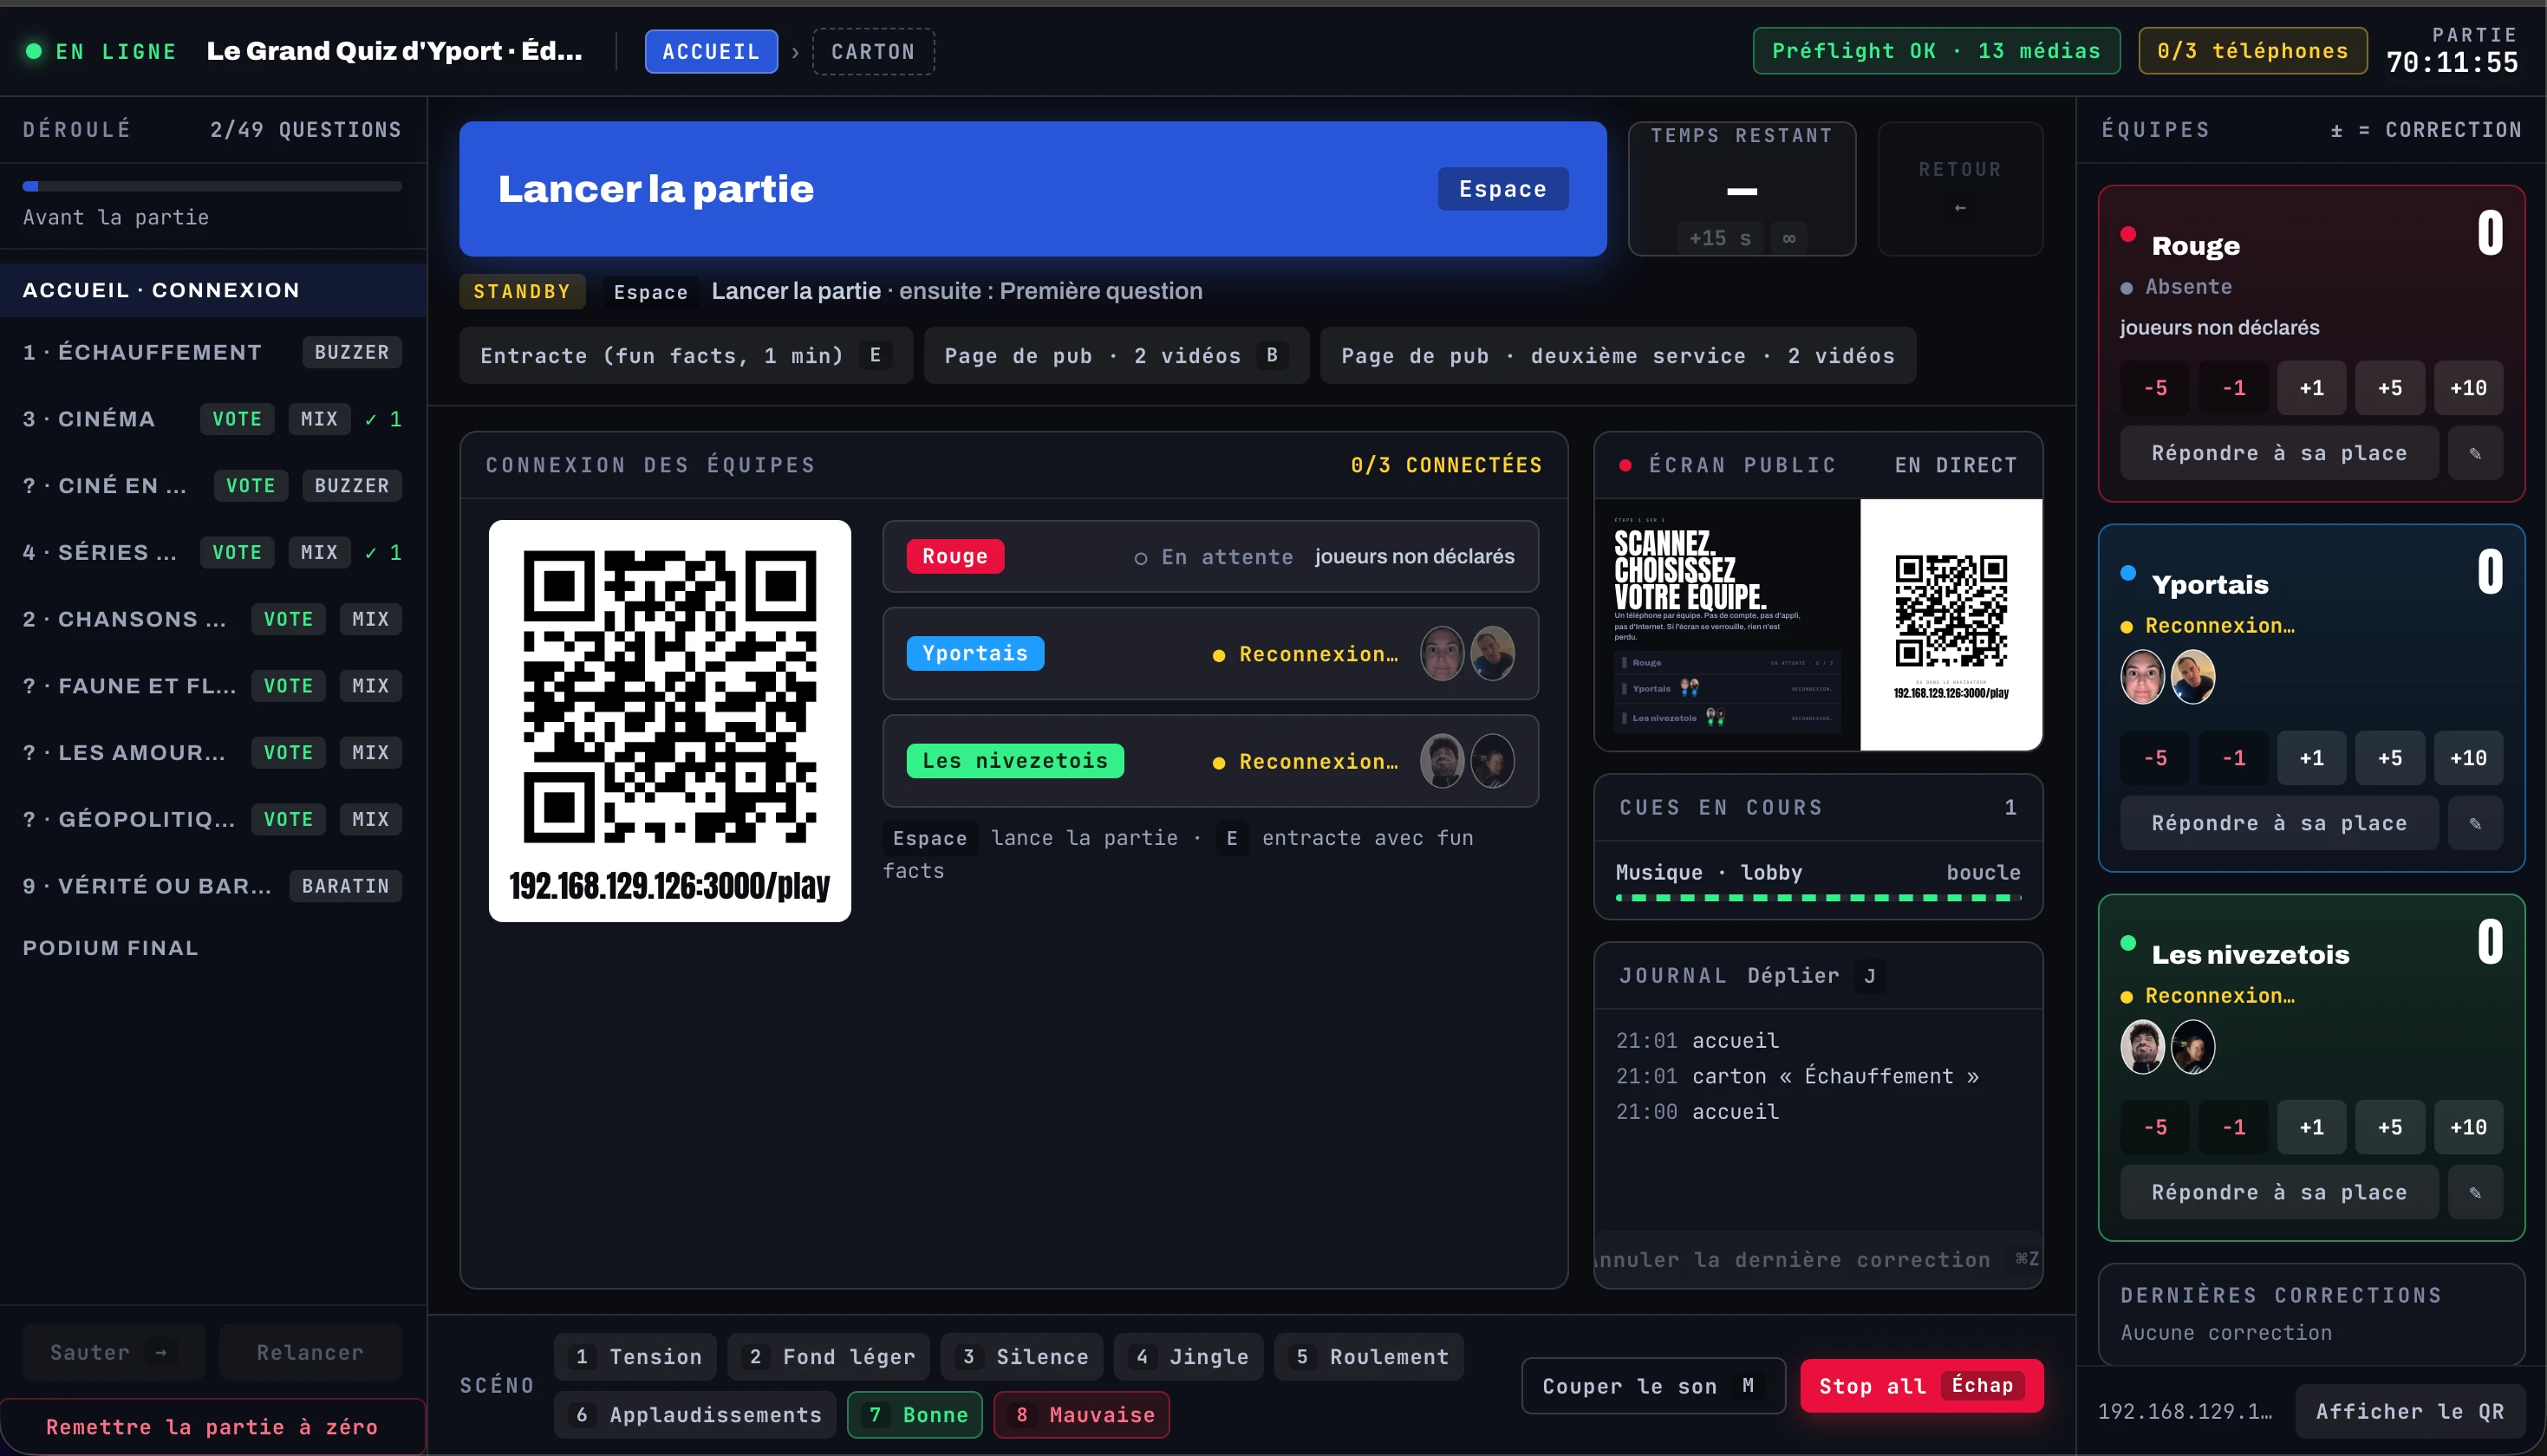Click the Musique lobby cue progress bar

click(x=1818, y=898)
